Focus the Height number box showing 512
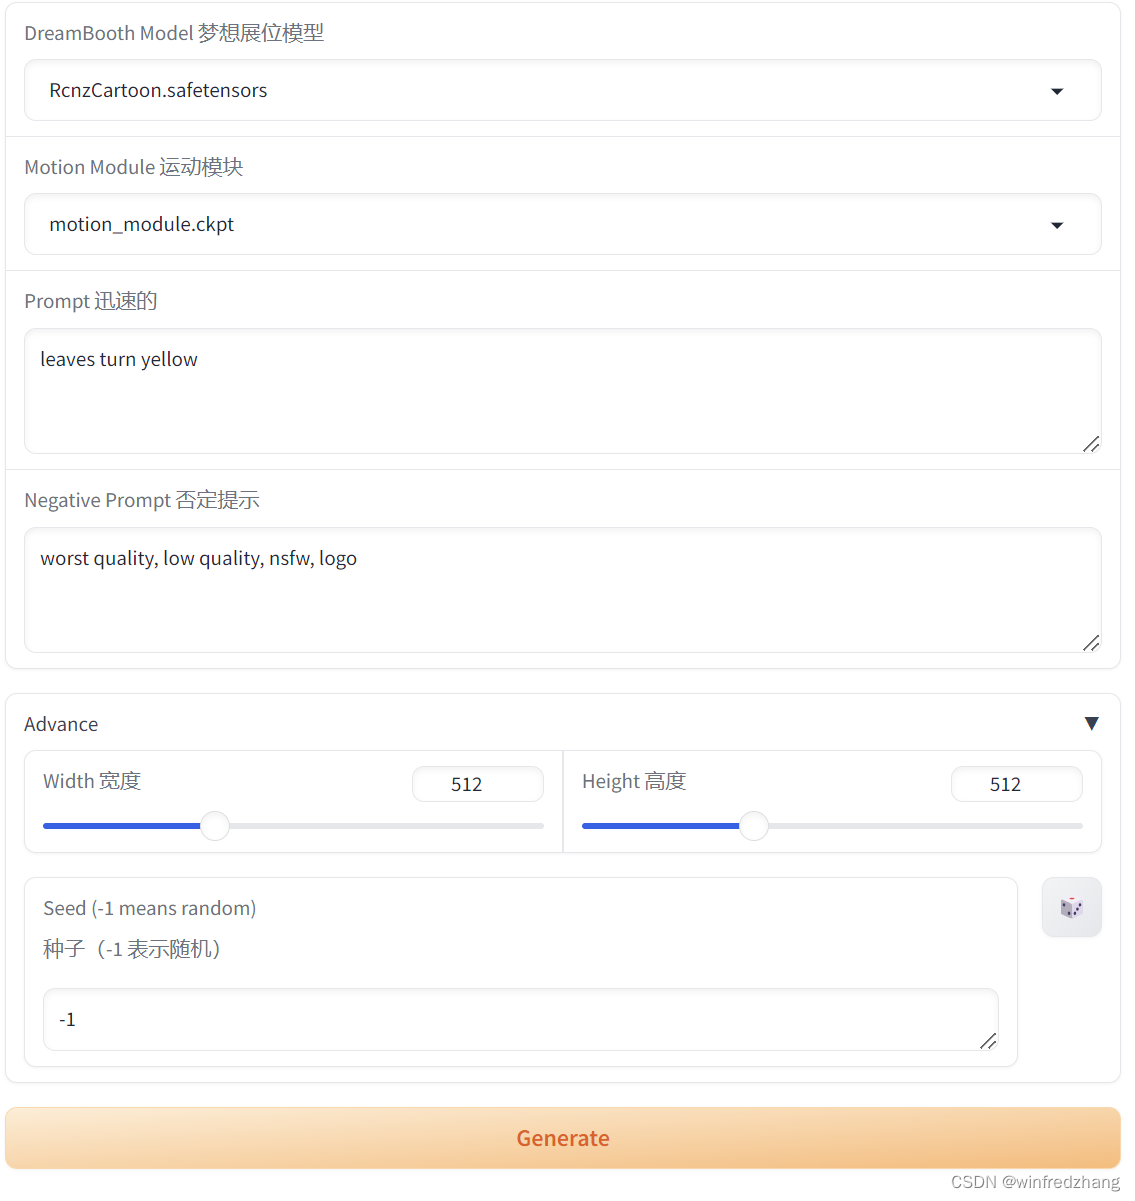 tap(1017, 784)
